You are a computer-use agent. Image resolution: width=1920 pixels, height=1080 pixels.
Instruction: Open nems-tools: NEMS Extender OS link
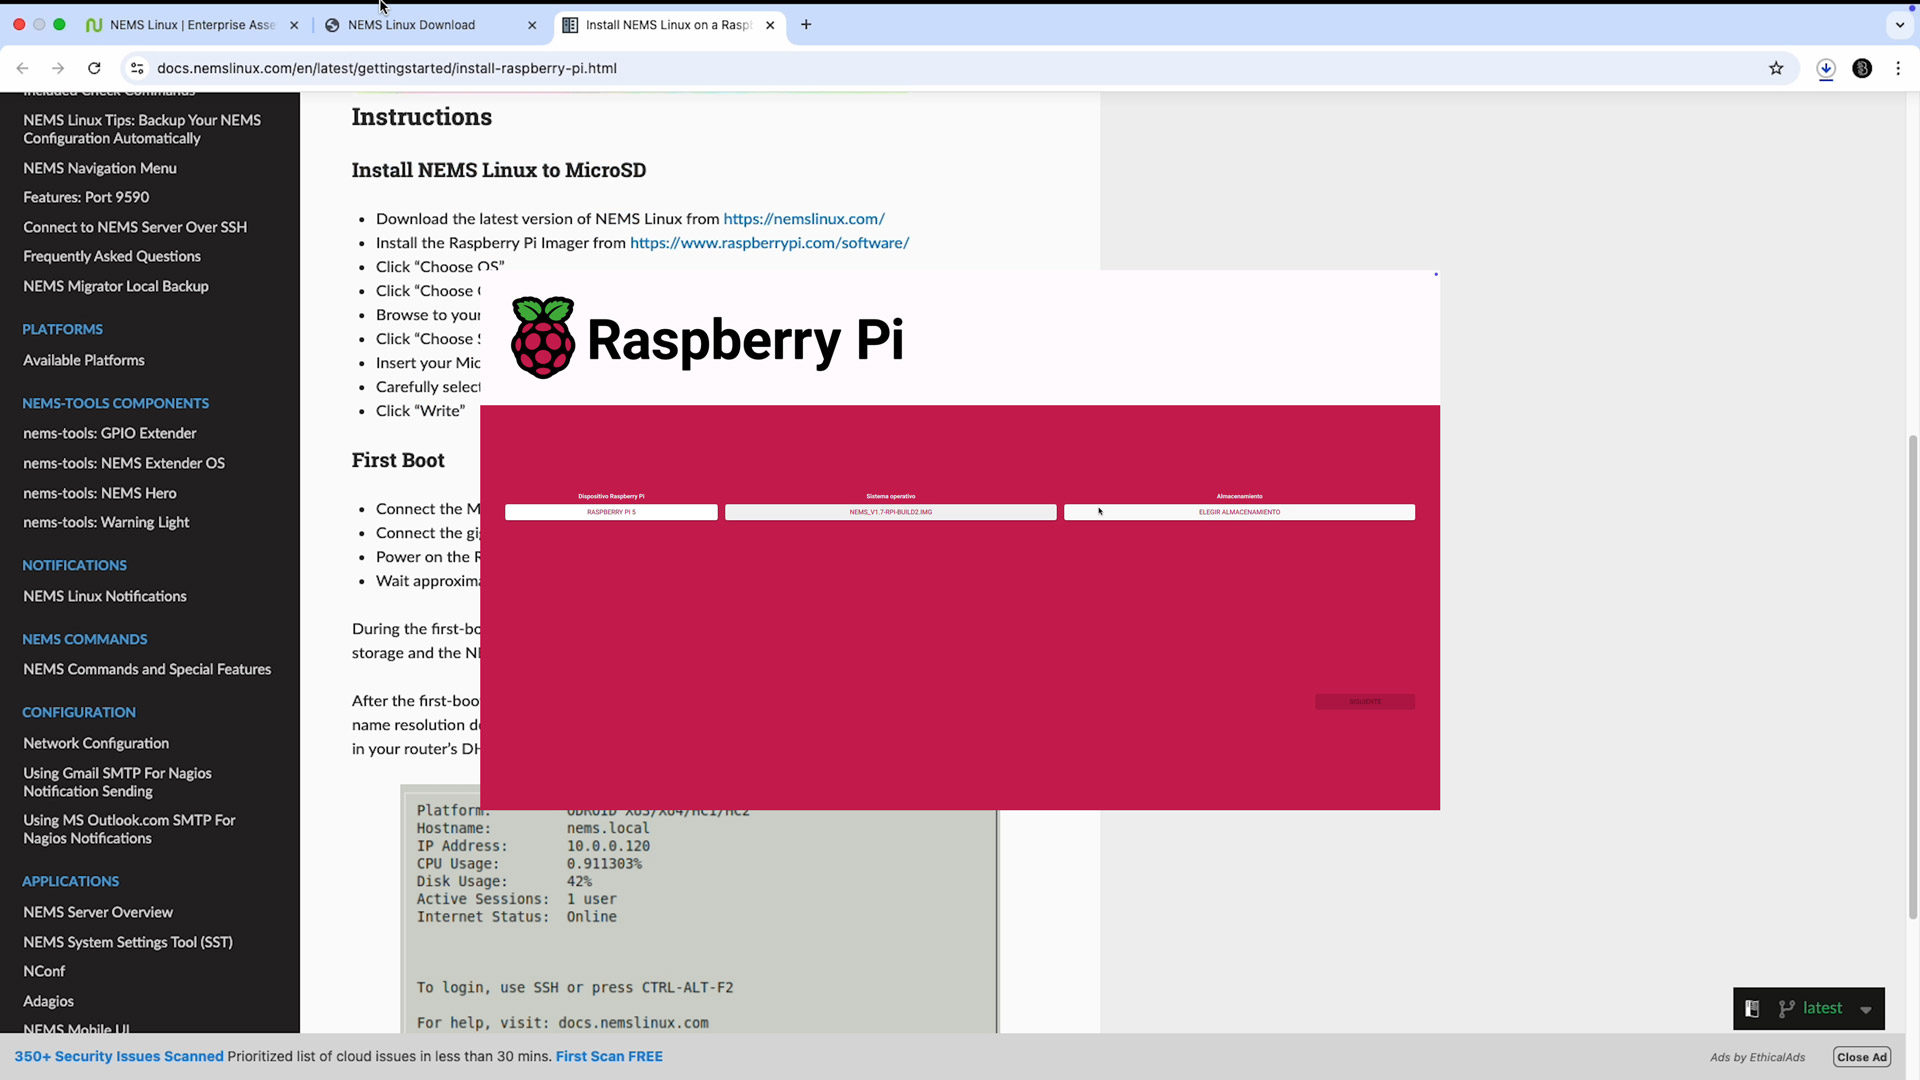click(x=124, y=463)
